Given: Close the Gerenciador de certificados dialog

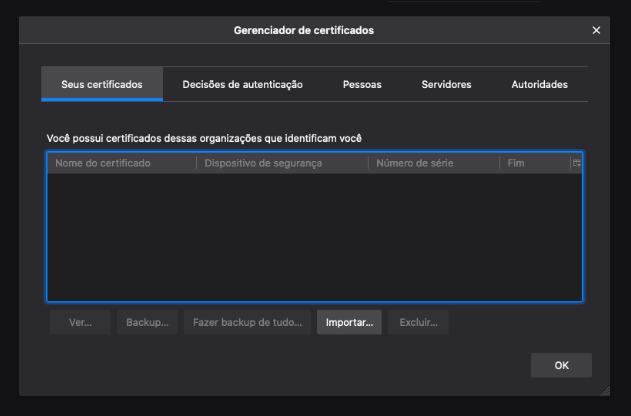Looking at the screenshot, I should click(597, 31).
